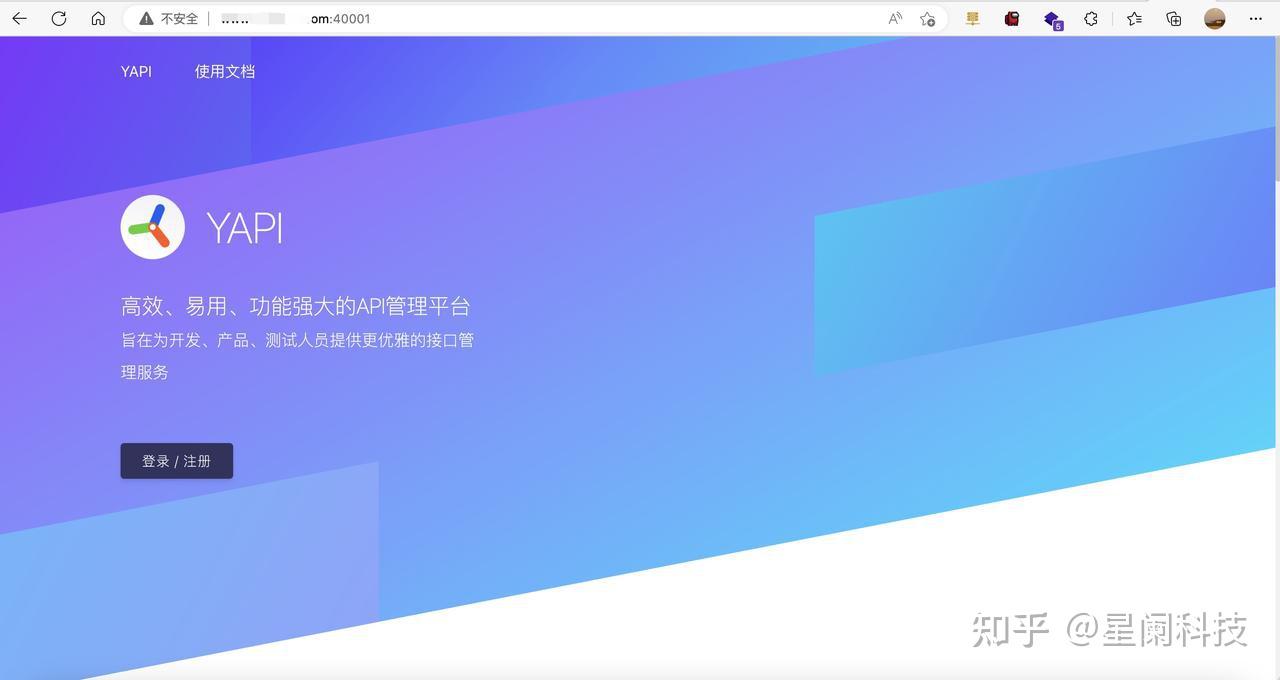Screen dimensions: 1280x680
Task: Click the 登录 / 注册 button
Action: coord(176,461)
